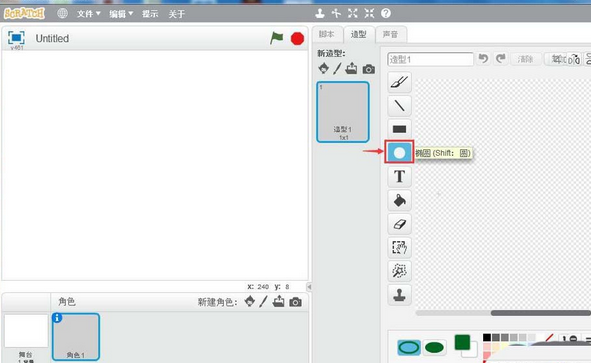Image resolution: width=591 pixels, height=363 pixels.
Task: Choose the outlined ellipse mode
Action: pos(409,347)
